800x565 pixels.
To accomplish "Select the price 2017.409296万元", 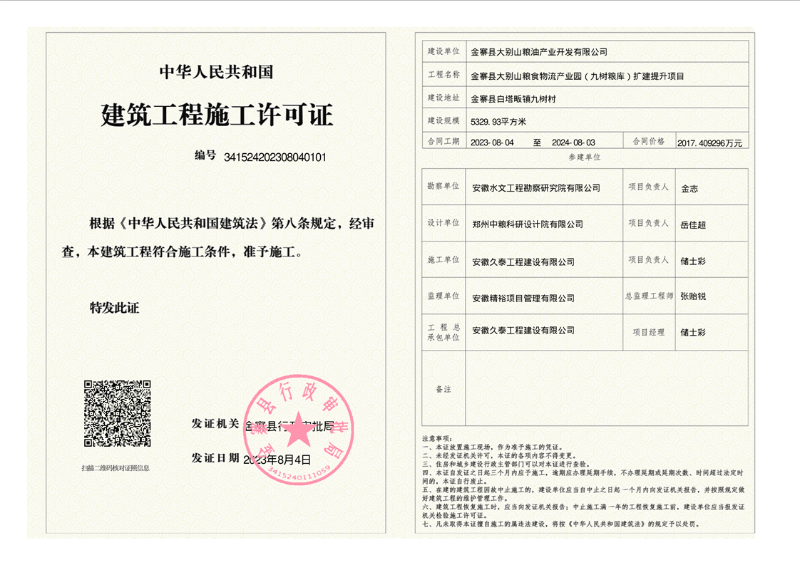I will click(709, 143).
